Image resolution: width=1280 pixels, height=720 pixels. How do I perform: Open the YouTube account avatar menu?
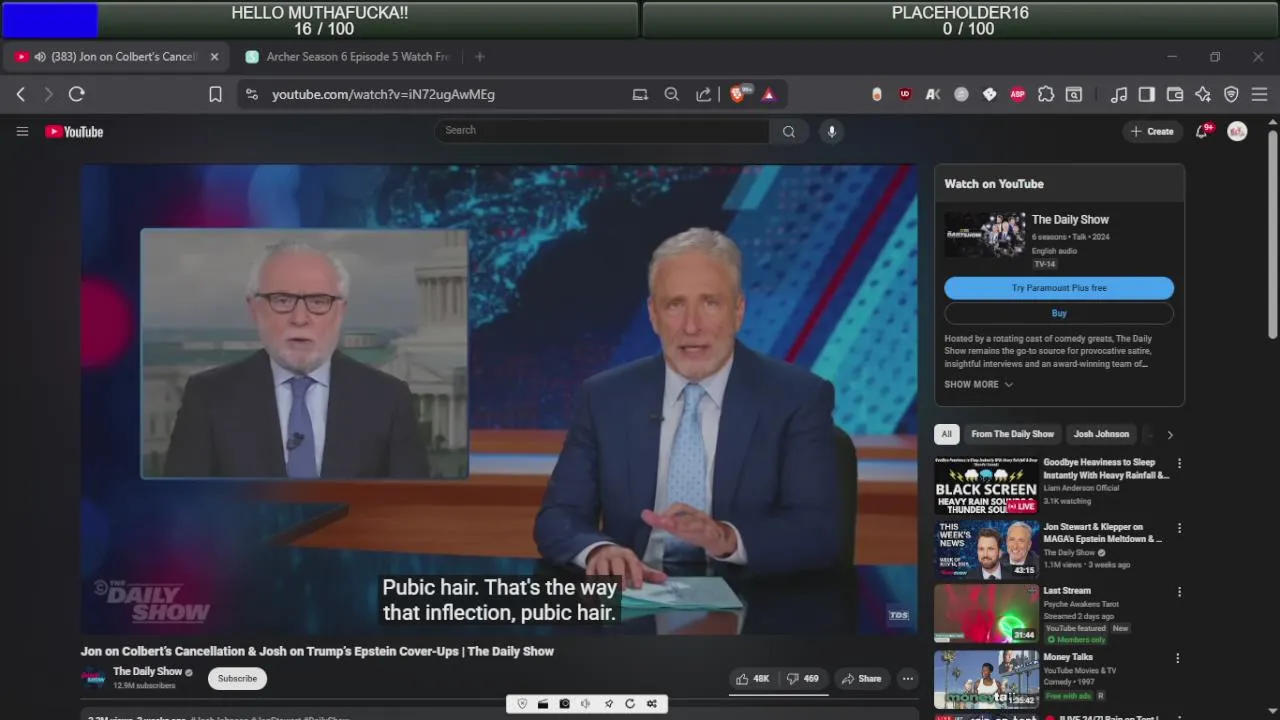1237,131
